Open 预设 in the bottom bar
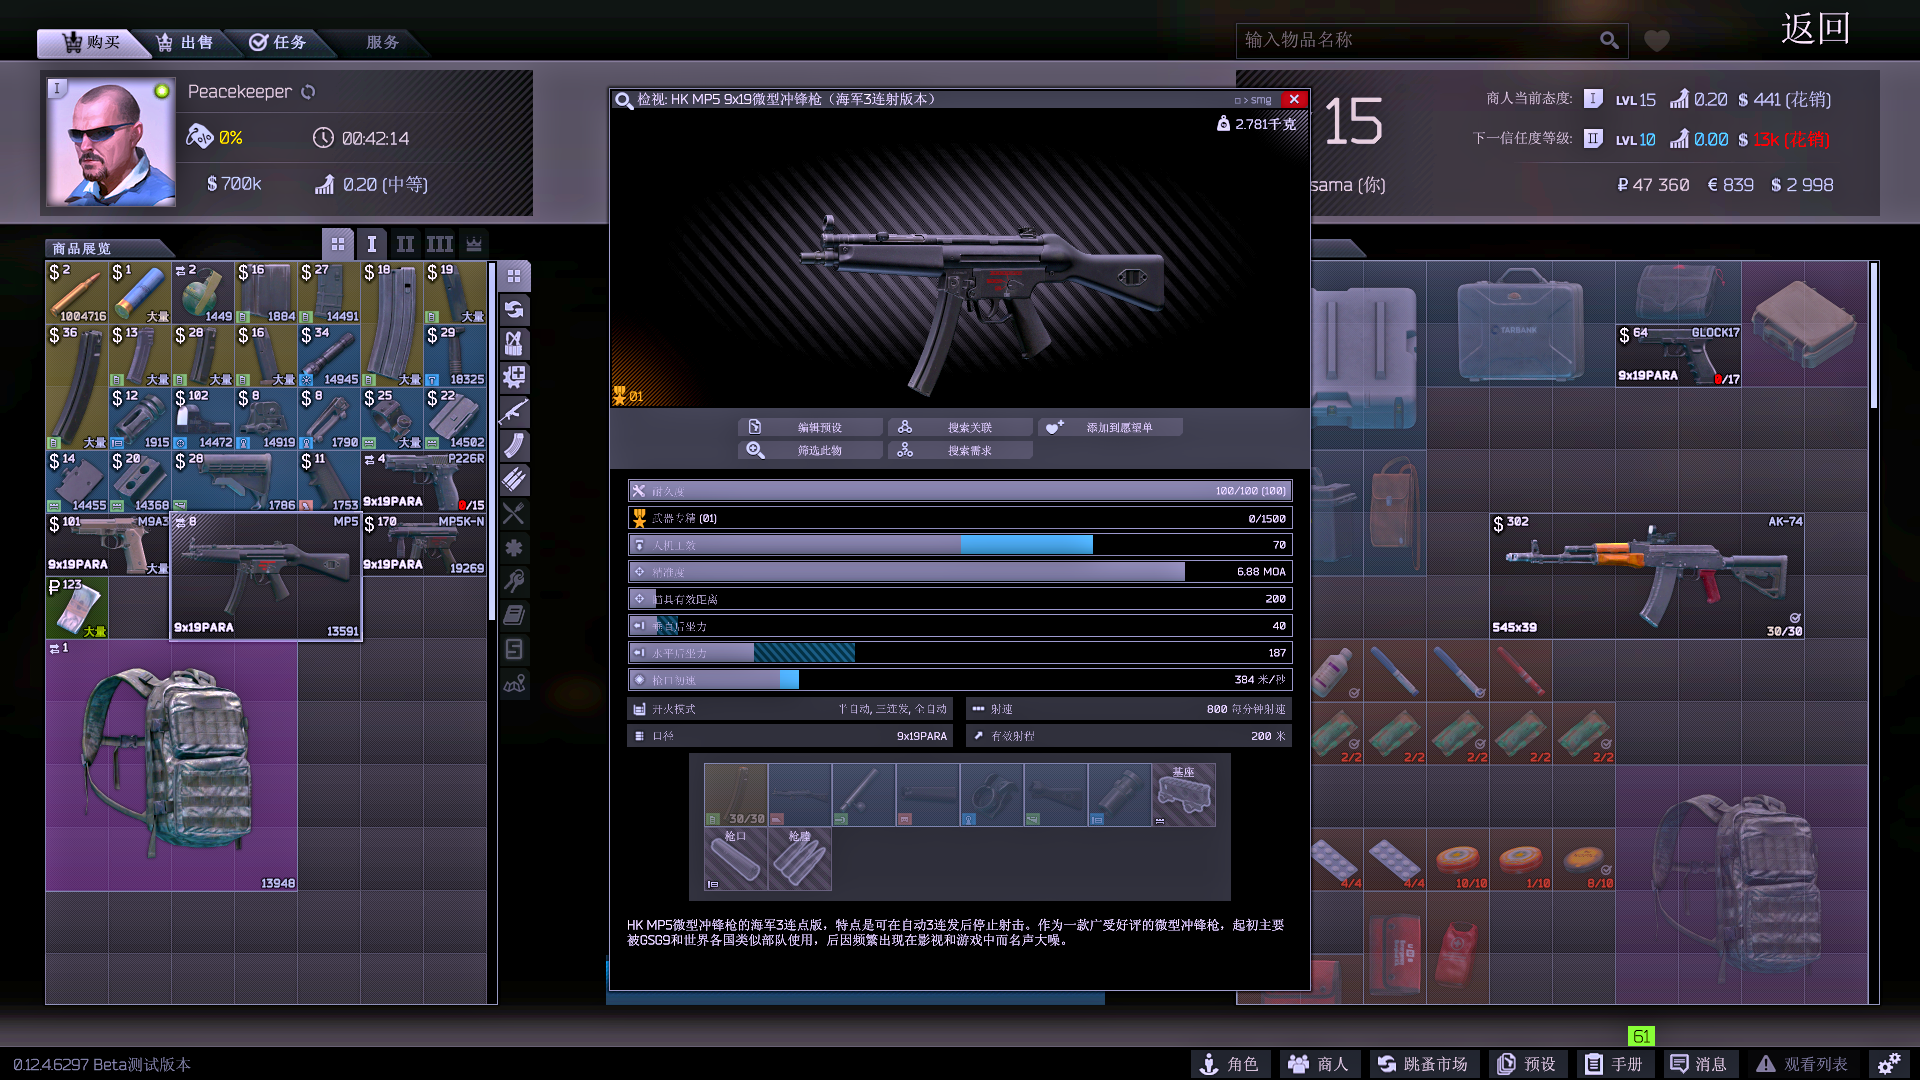The height and width of the screenshot is (1080, 1920). pyautogui.click(x=1527, y=1064)
